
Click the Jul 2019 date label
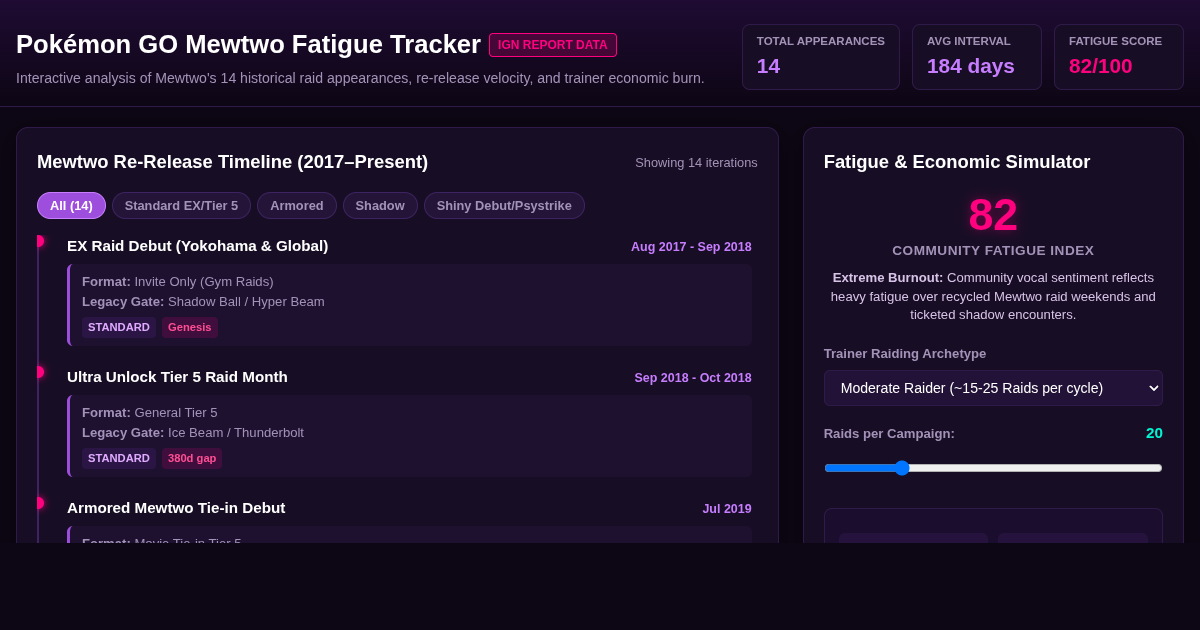[727, 509]
